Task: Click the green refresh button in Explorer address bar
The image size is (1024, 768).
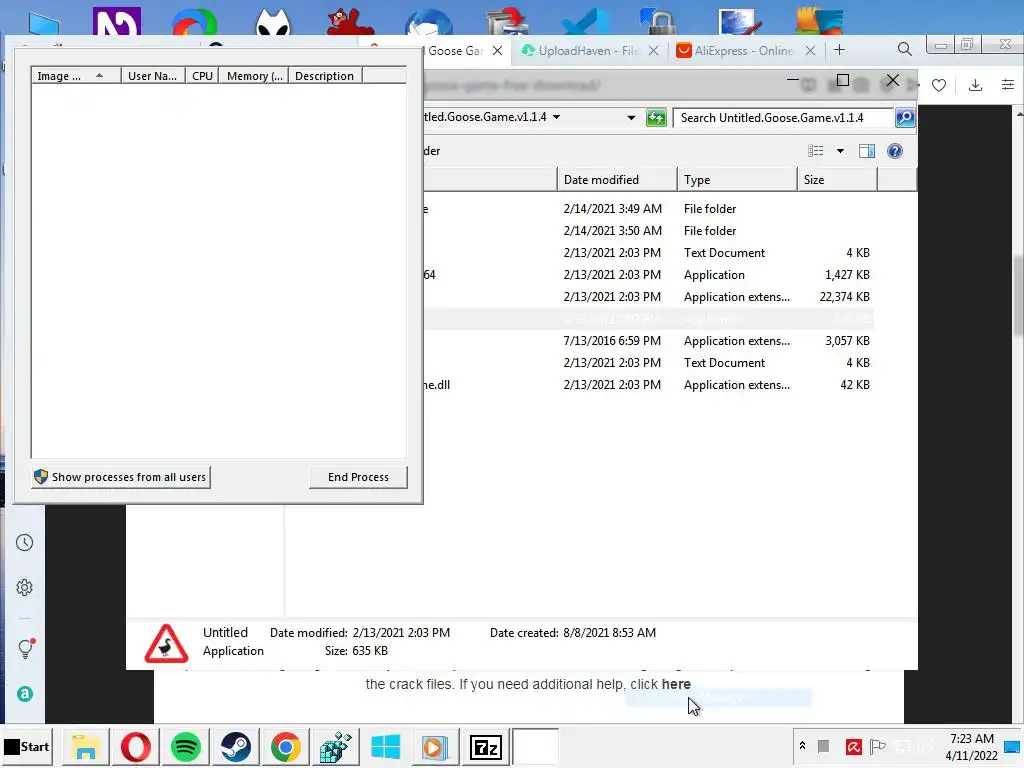Action: click(656, 118)
